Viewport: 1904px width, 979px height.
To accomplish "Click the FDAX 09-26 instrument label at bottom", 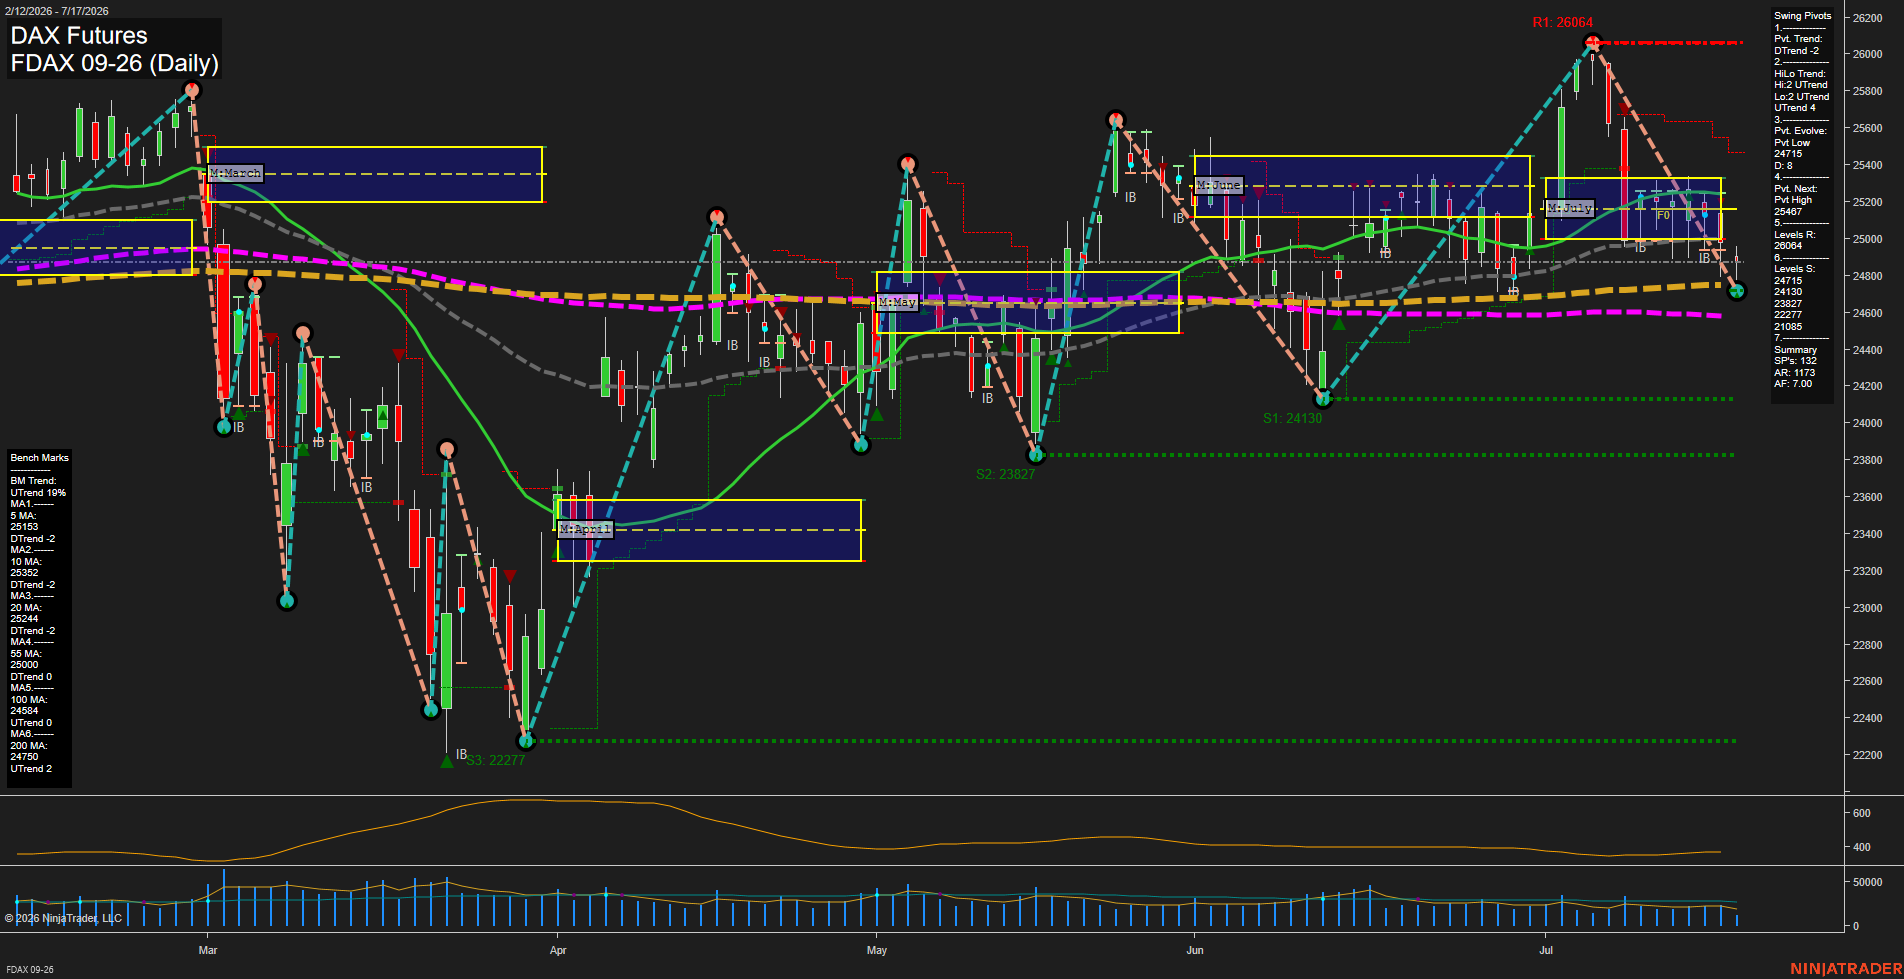I will (30, 970).
